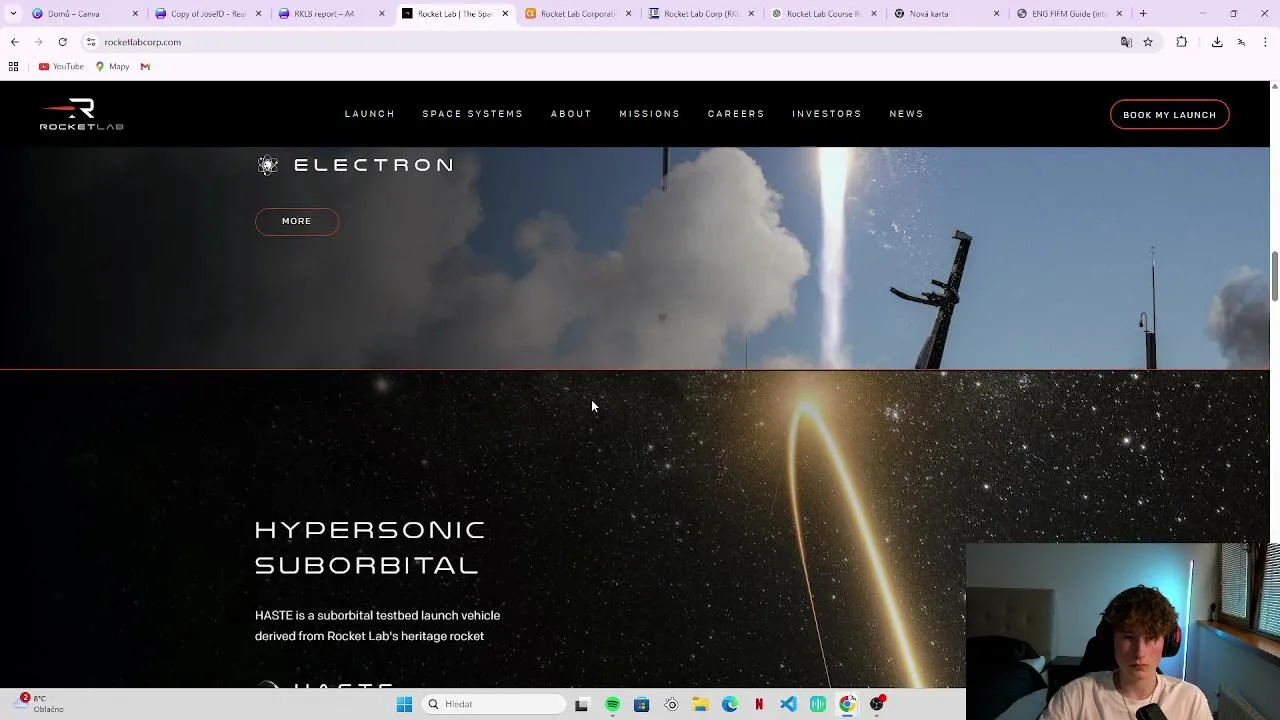Switch to the RKLB report tab
Image resolution: width=1280 pixels, height=720 pixels.
pyautogui.click(x=330, y=14)
